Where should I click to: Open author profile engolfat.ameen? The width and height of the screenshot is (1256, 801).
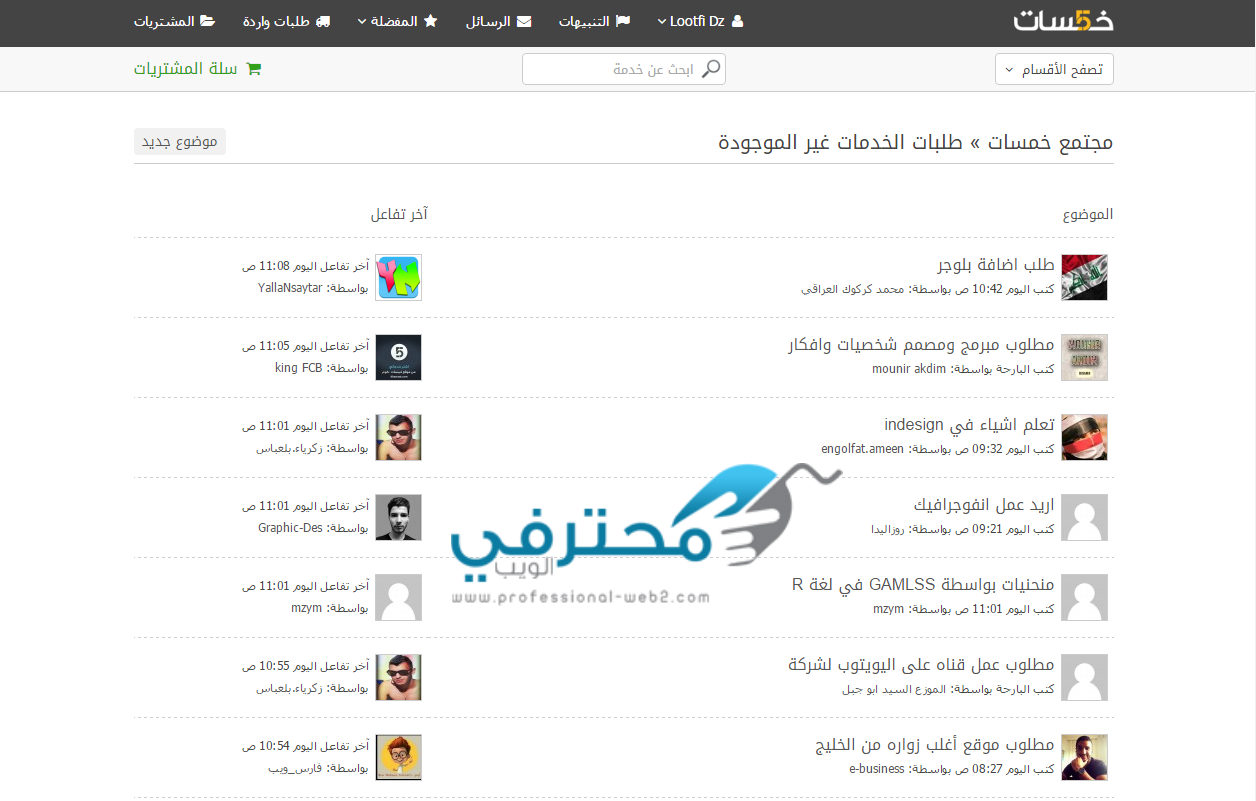(x=862, y=449)
